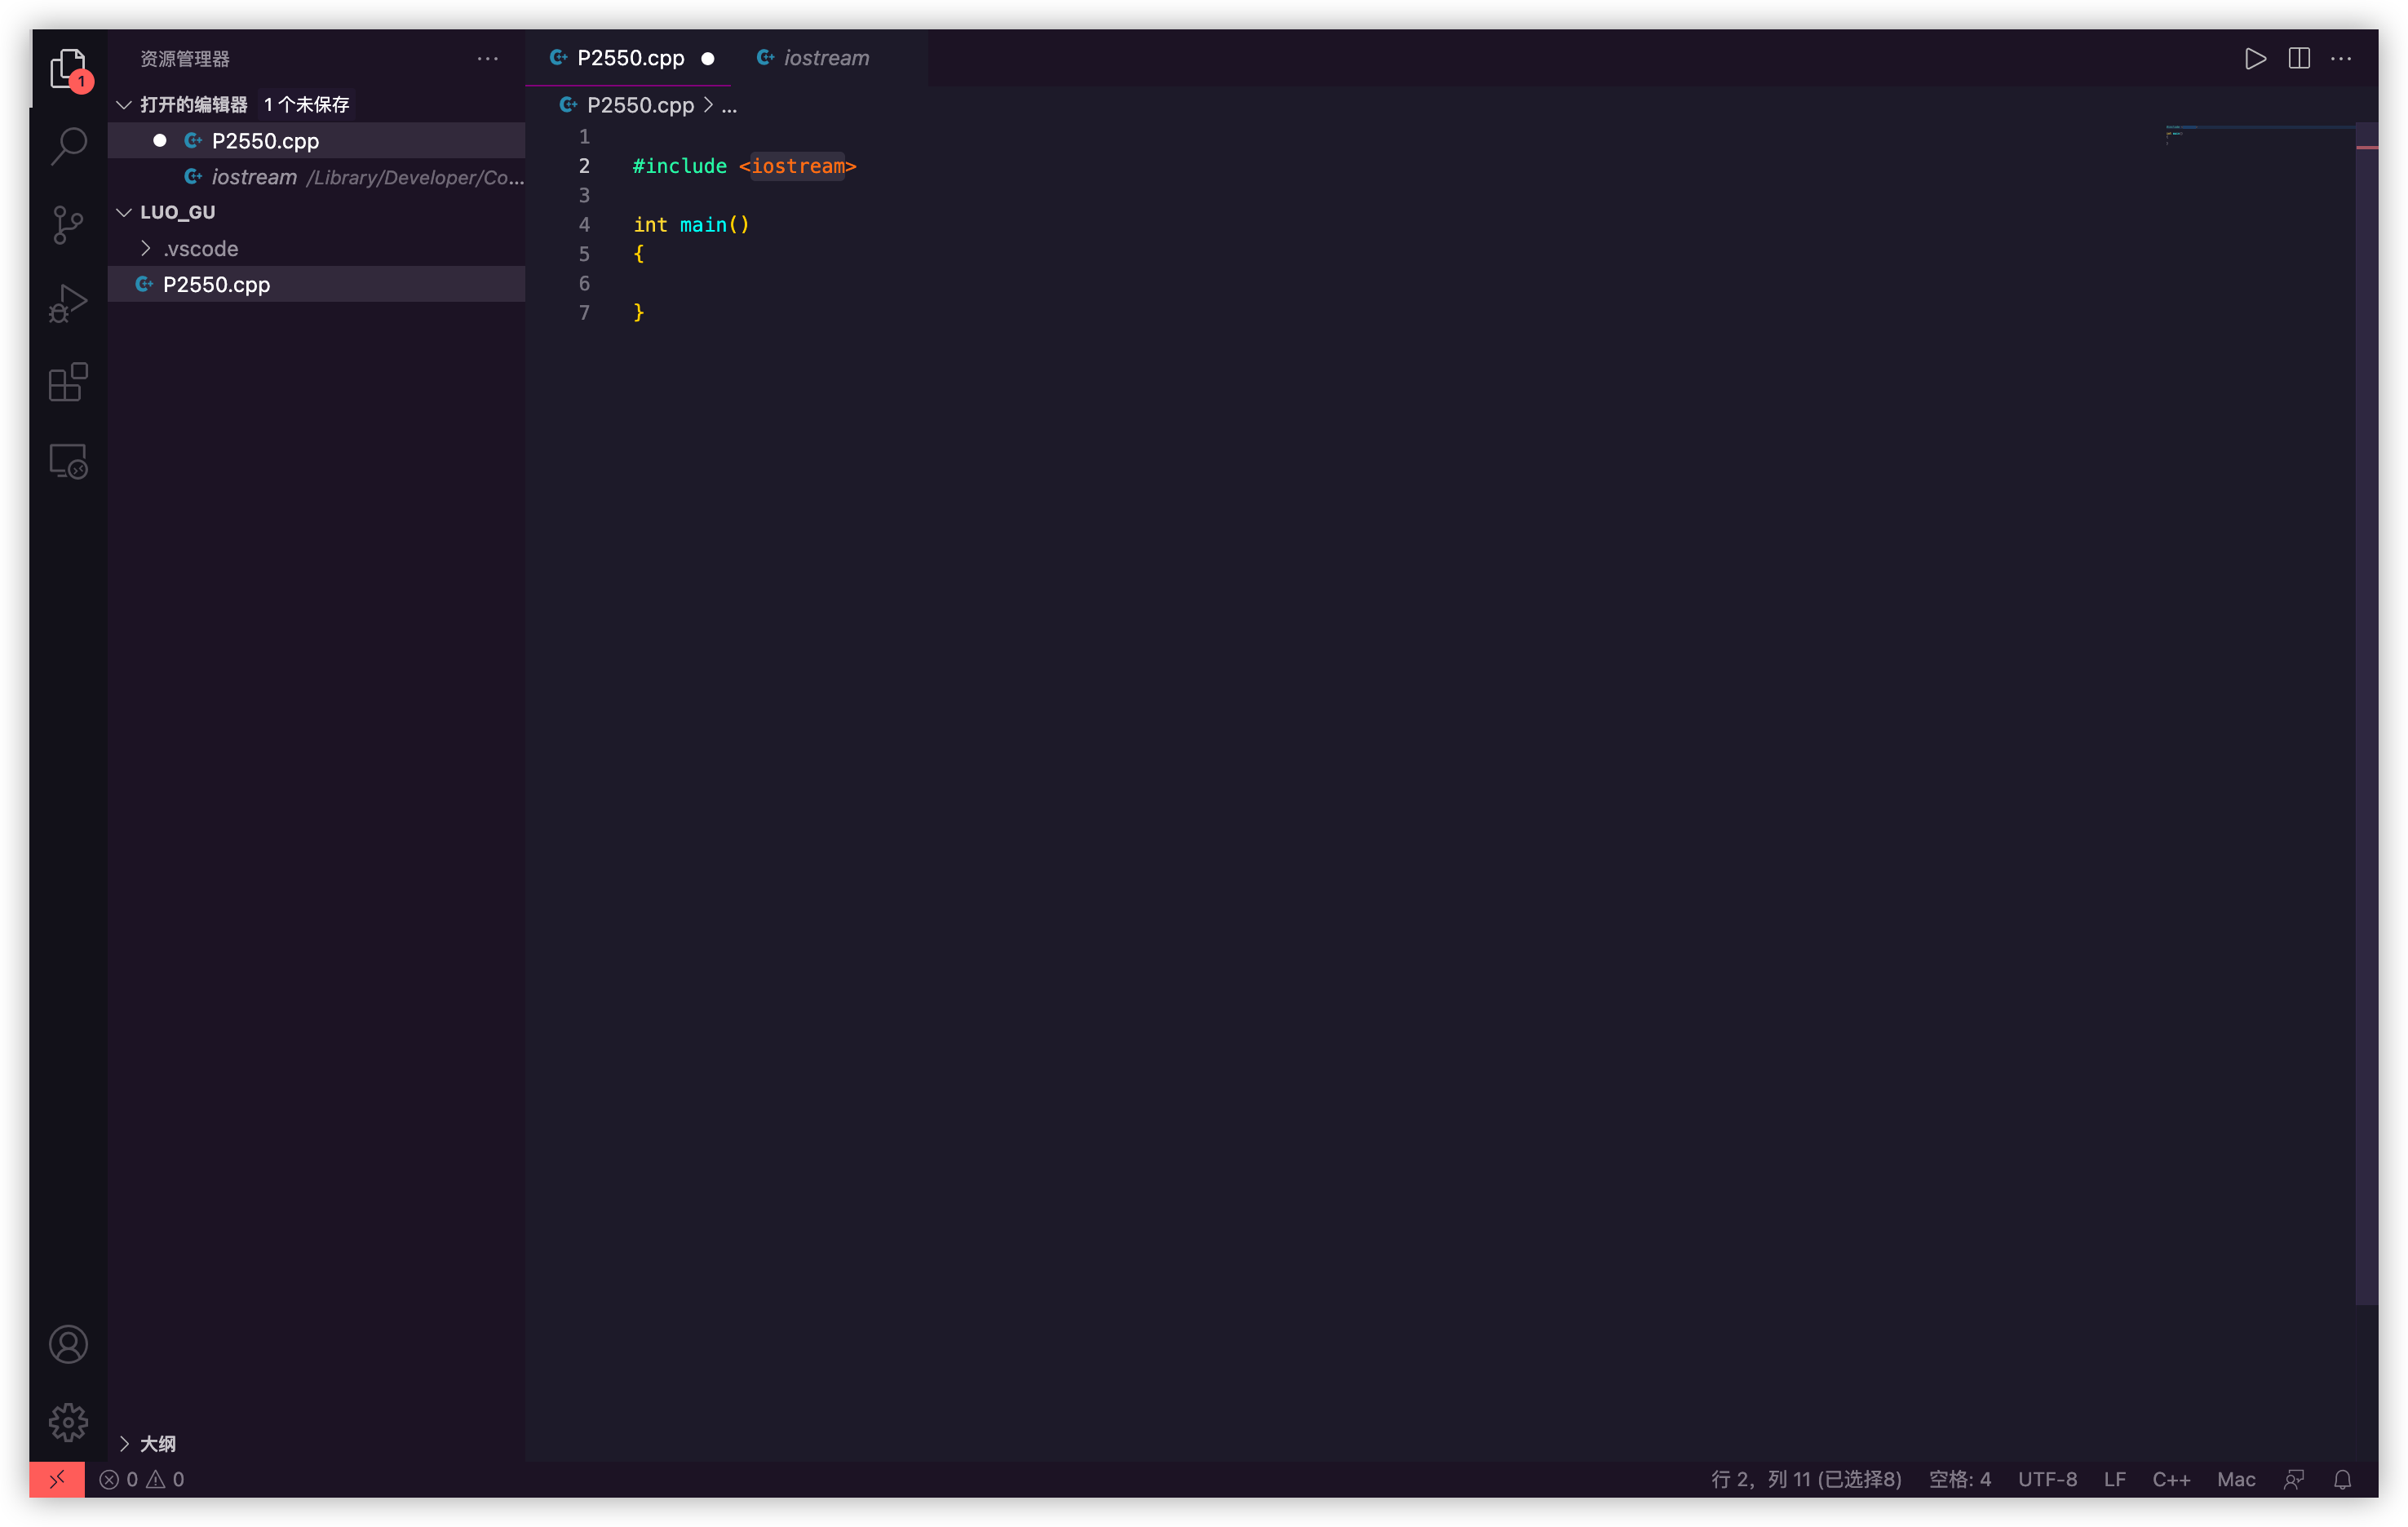
Task: Click unsaved dot beside P2550.cpp in open editors
Action: click(x=159, y=141)
